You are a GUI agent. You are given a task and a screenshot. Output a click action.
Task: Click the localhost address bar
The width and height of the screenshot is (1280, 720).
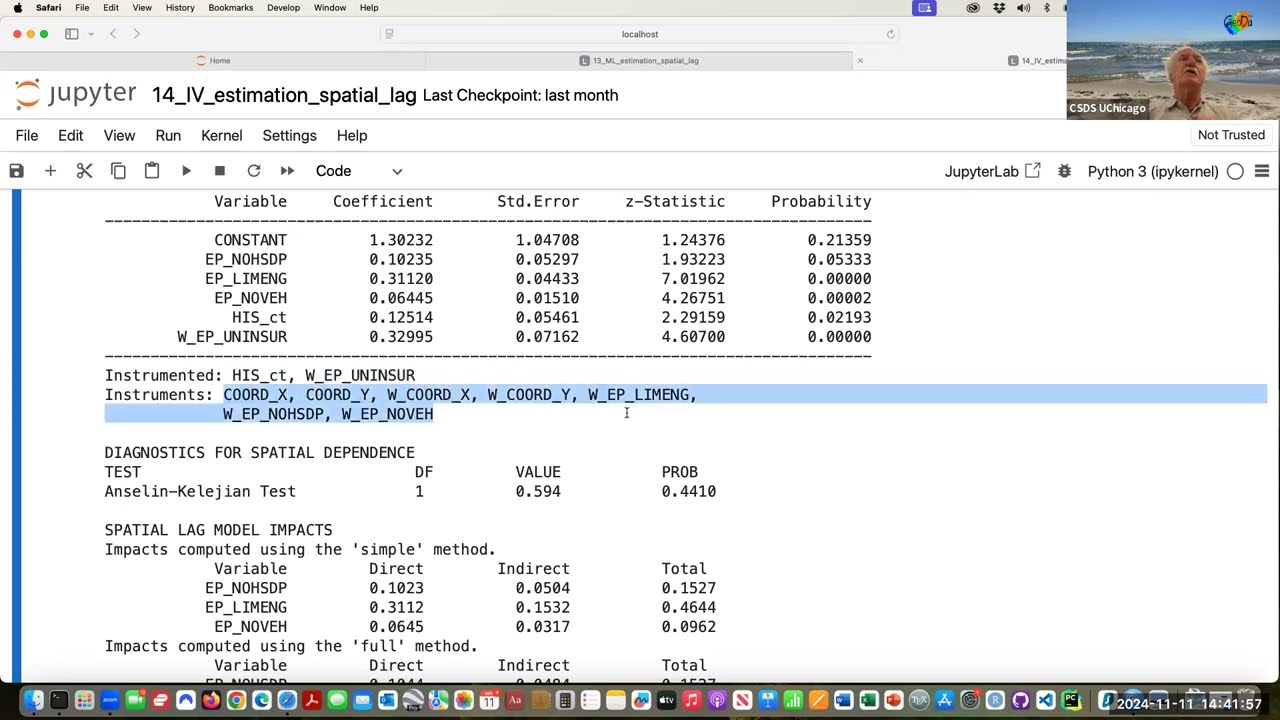tap(640, 34)
